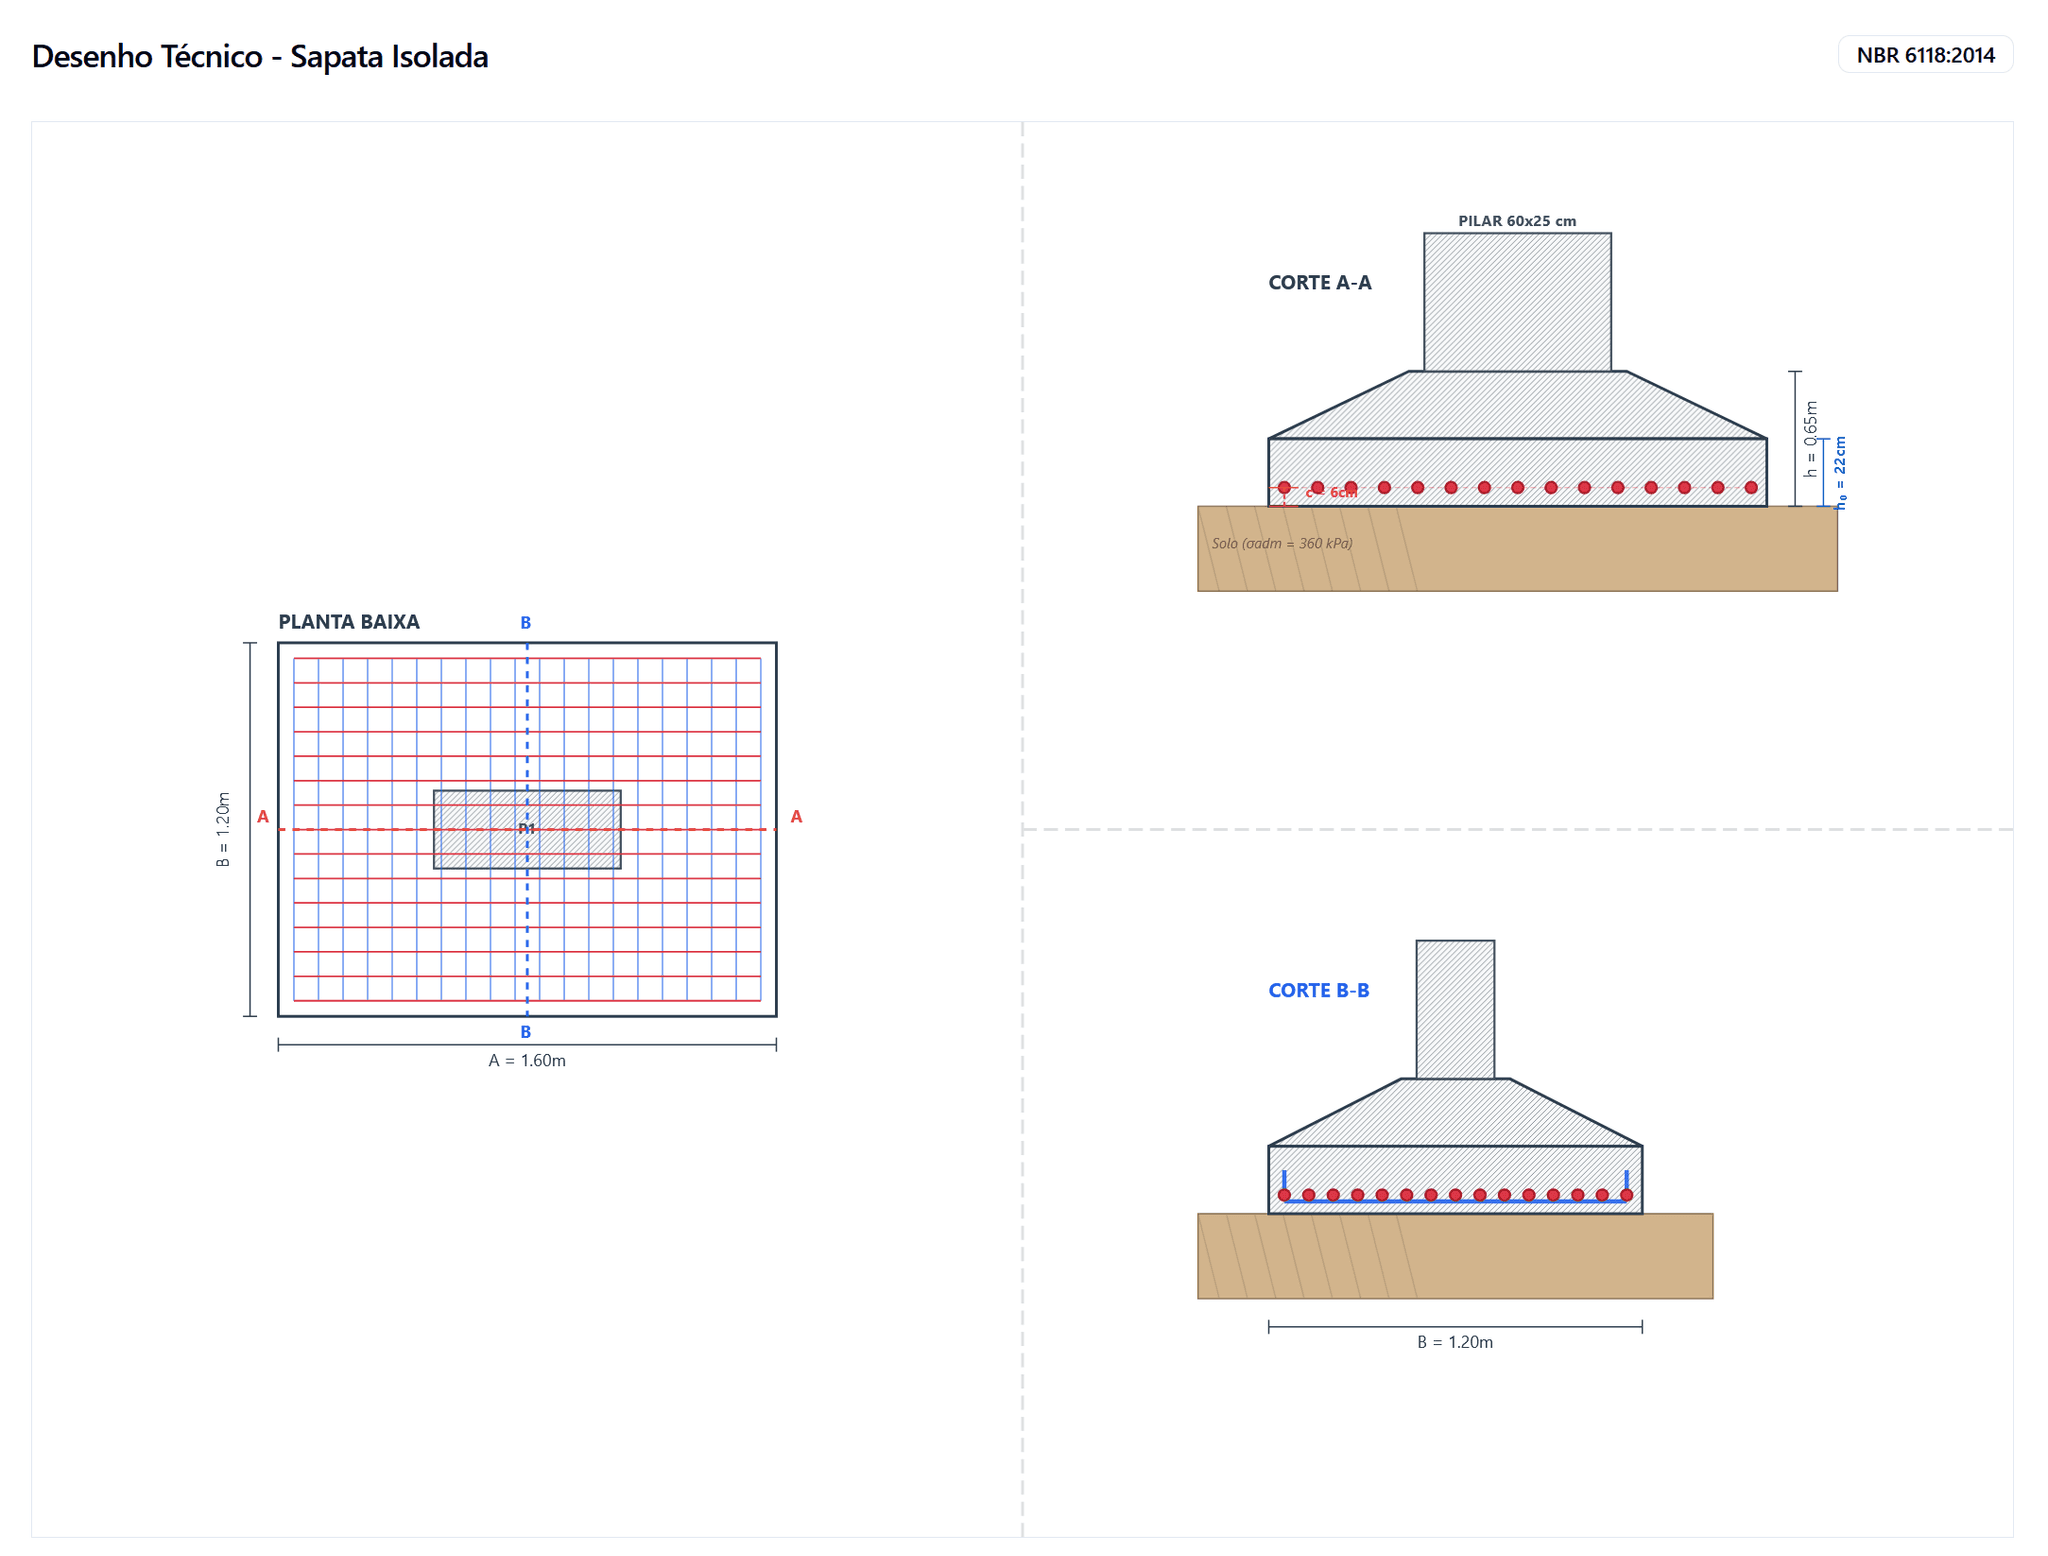Click the A = 1.60m dimension text
2048x1556 pixels.
point(526,1060)
